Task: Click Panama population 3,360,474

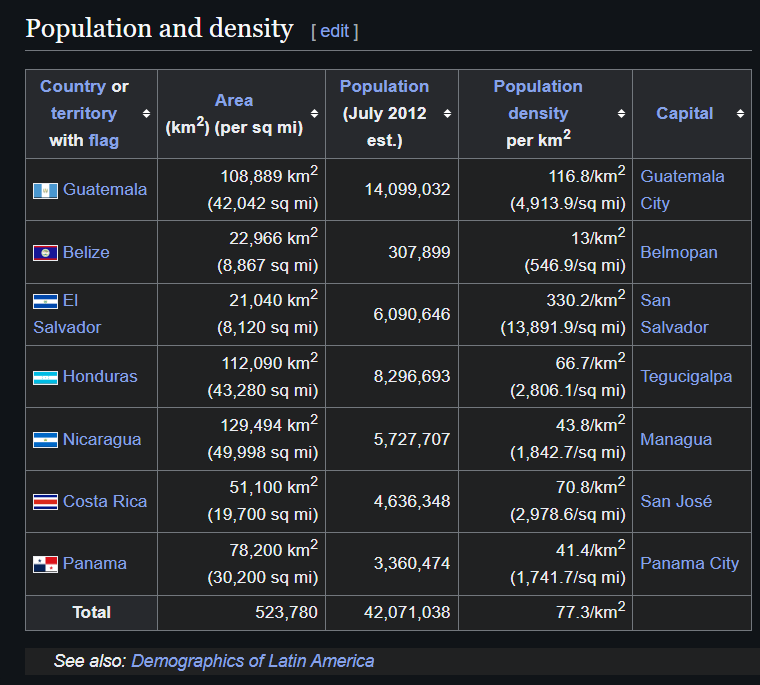Action: (x=412, y=563)
